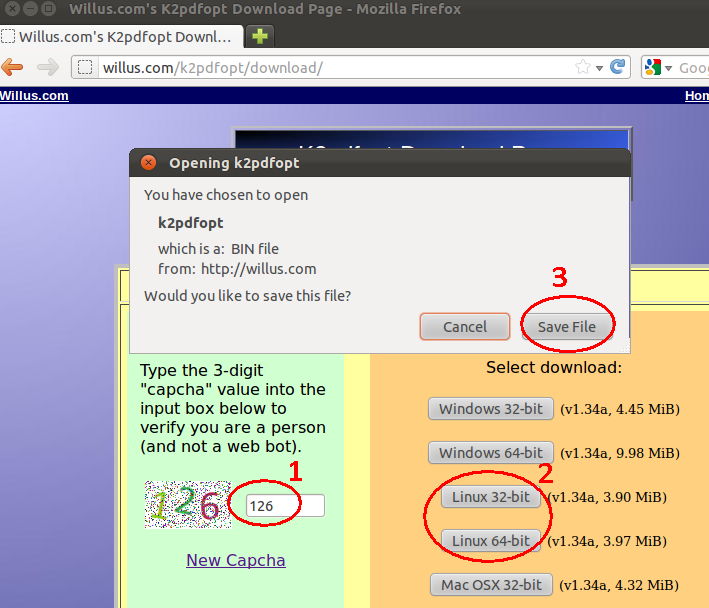Download the Linux 32-bit version
The height and width of the screenshot is (608, 709).
(x=491, y=497)
